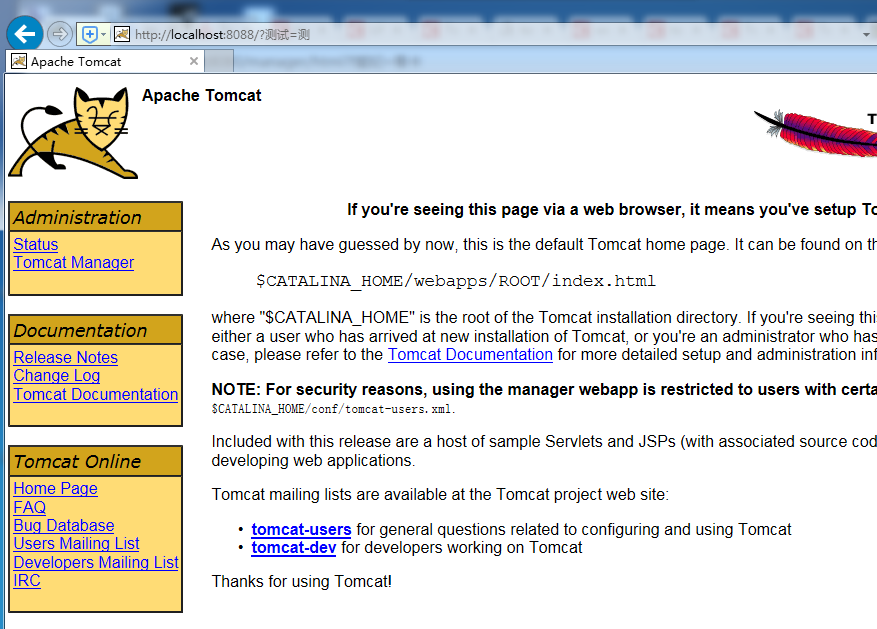
Task: Click the favicon on Apache Tomcat tab
Action: coord(19,61)
